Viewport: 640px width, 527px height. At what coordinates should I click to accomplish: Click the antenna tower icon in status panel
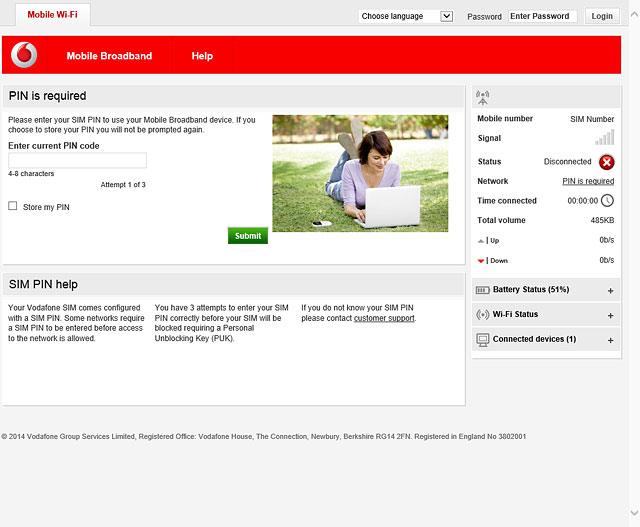[x=482, y=98]
